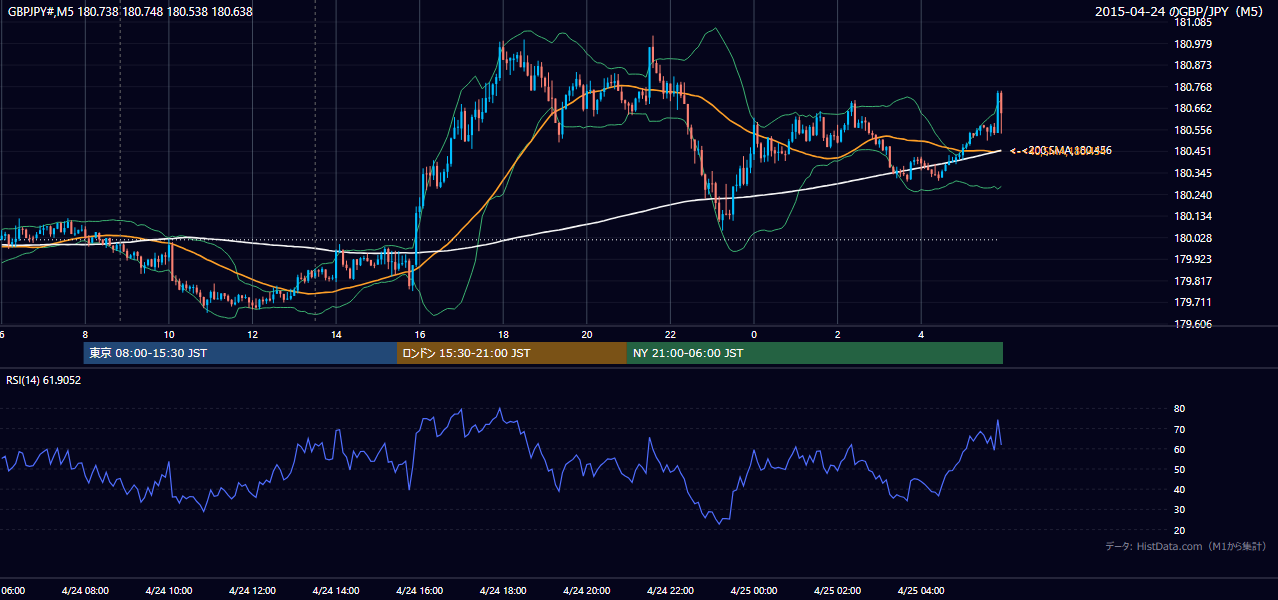Click price scale value 179.817
Screen dimensions: 1278x600
[1191, 281]
